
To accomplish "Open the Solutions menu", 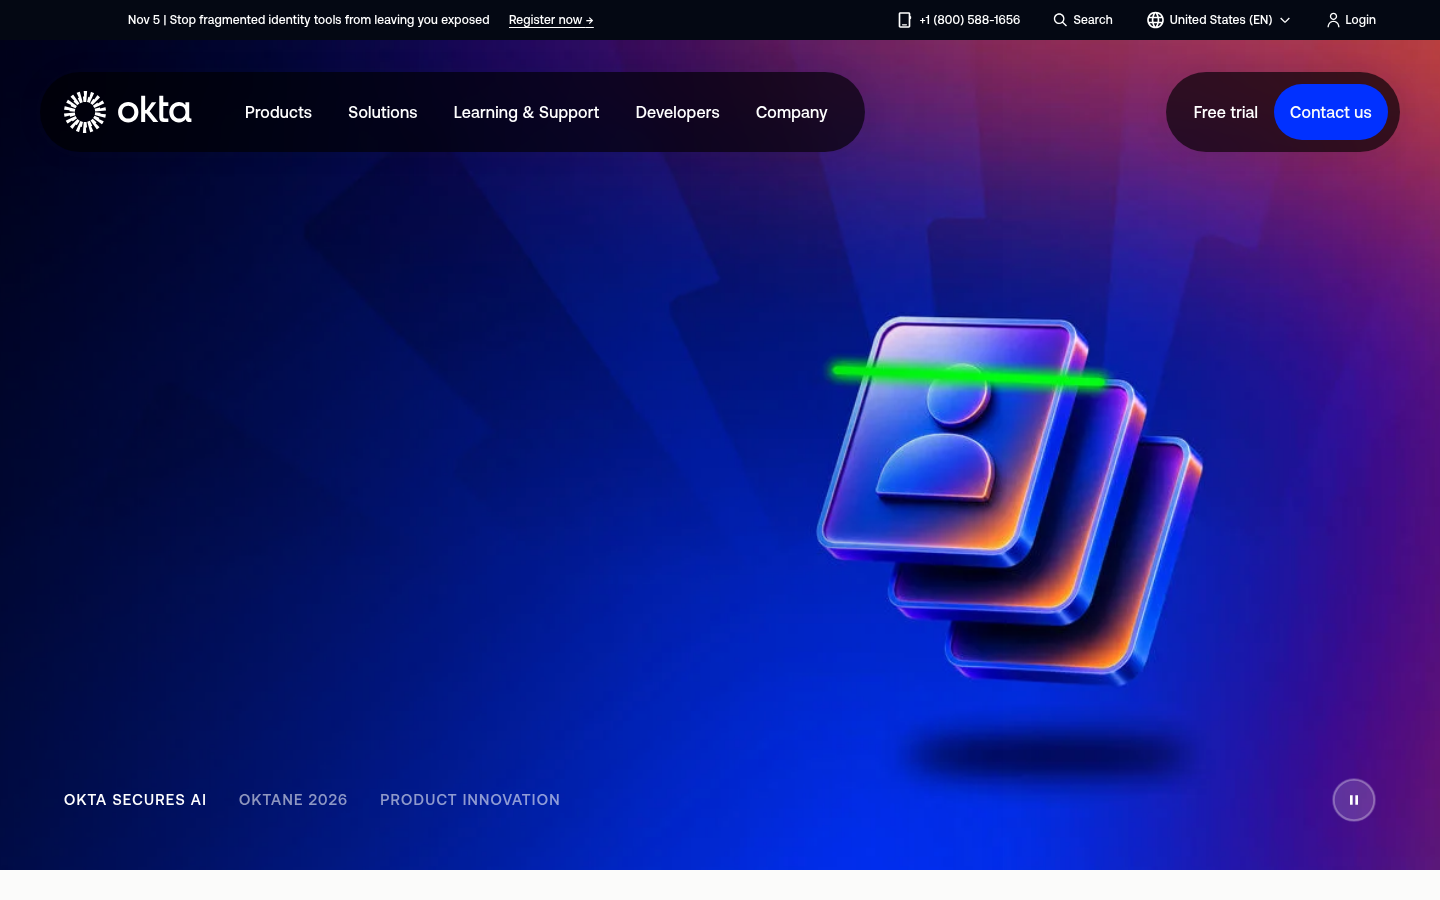I will coord(383,112).
